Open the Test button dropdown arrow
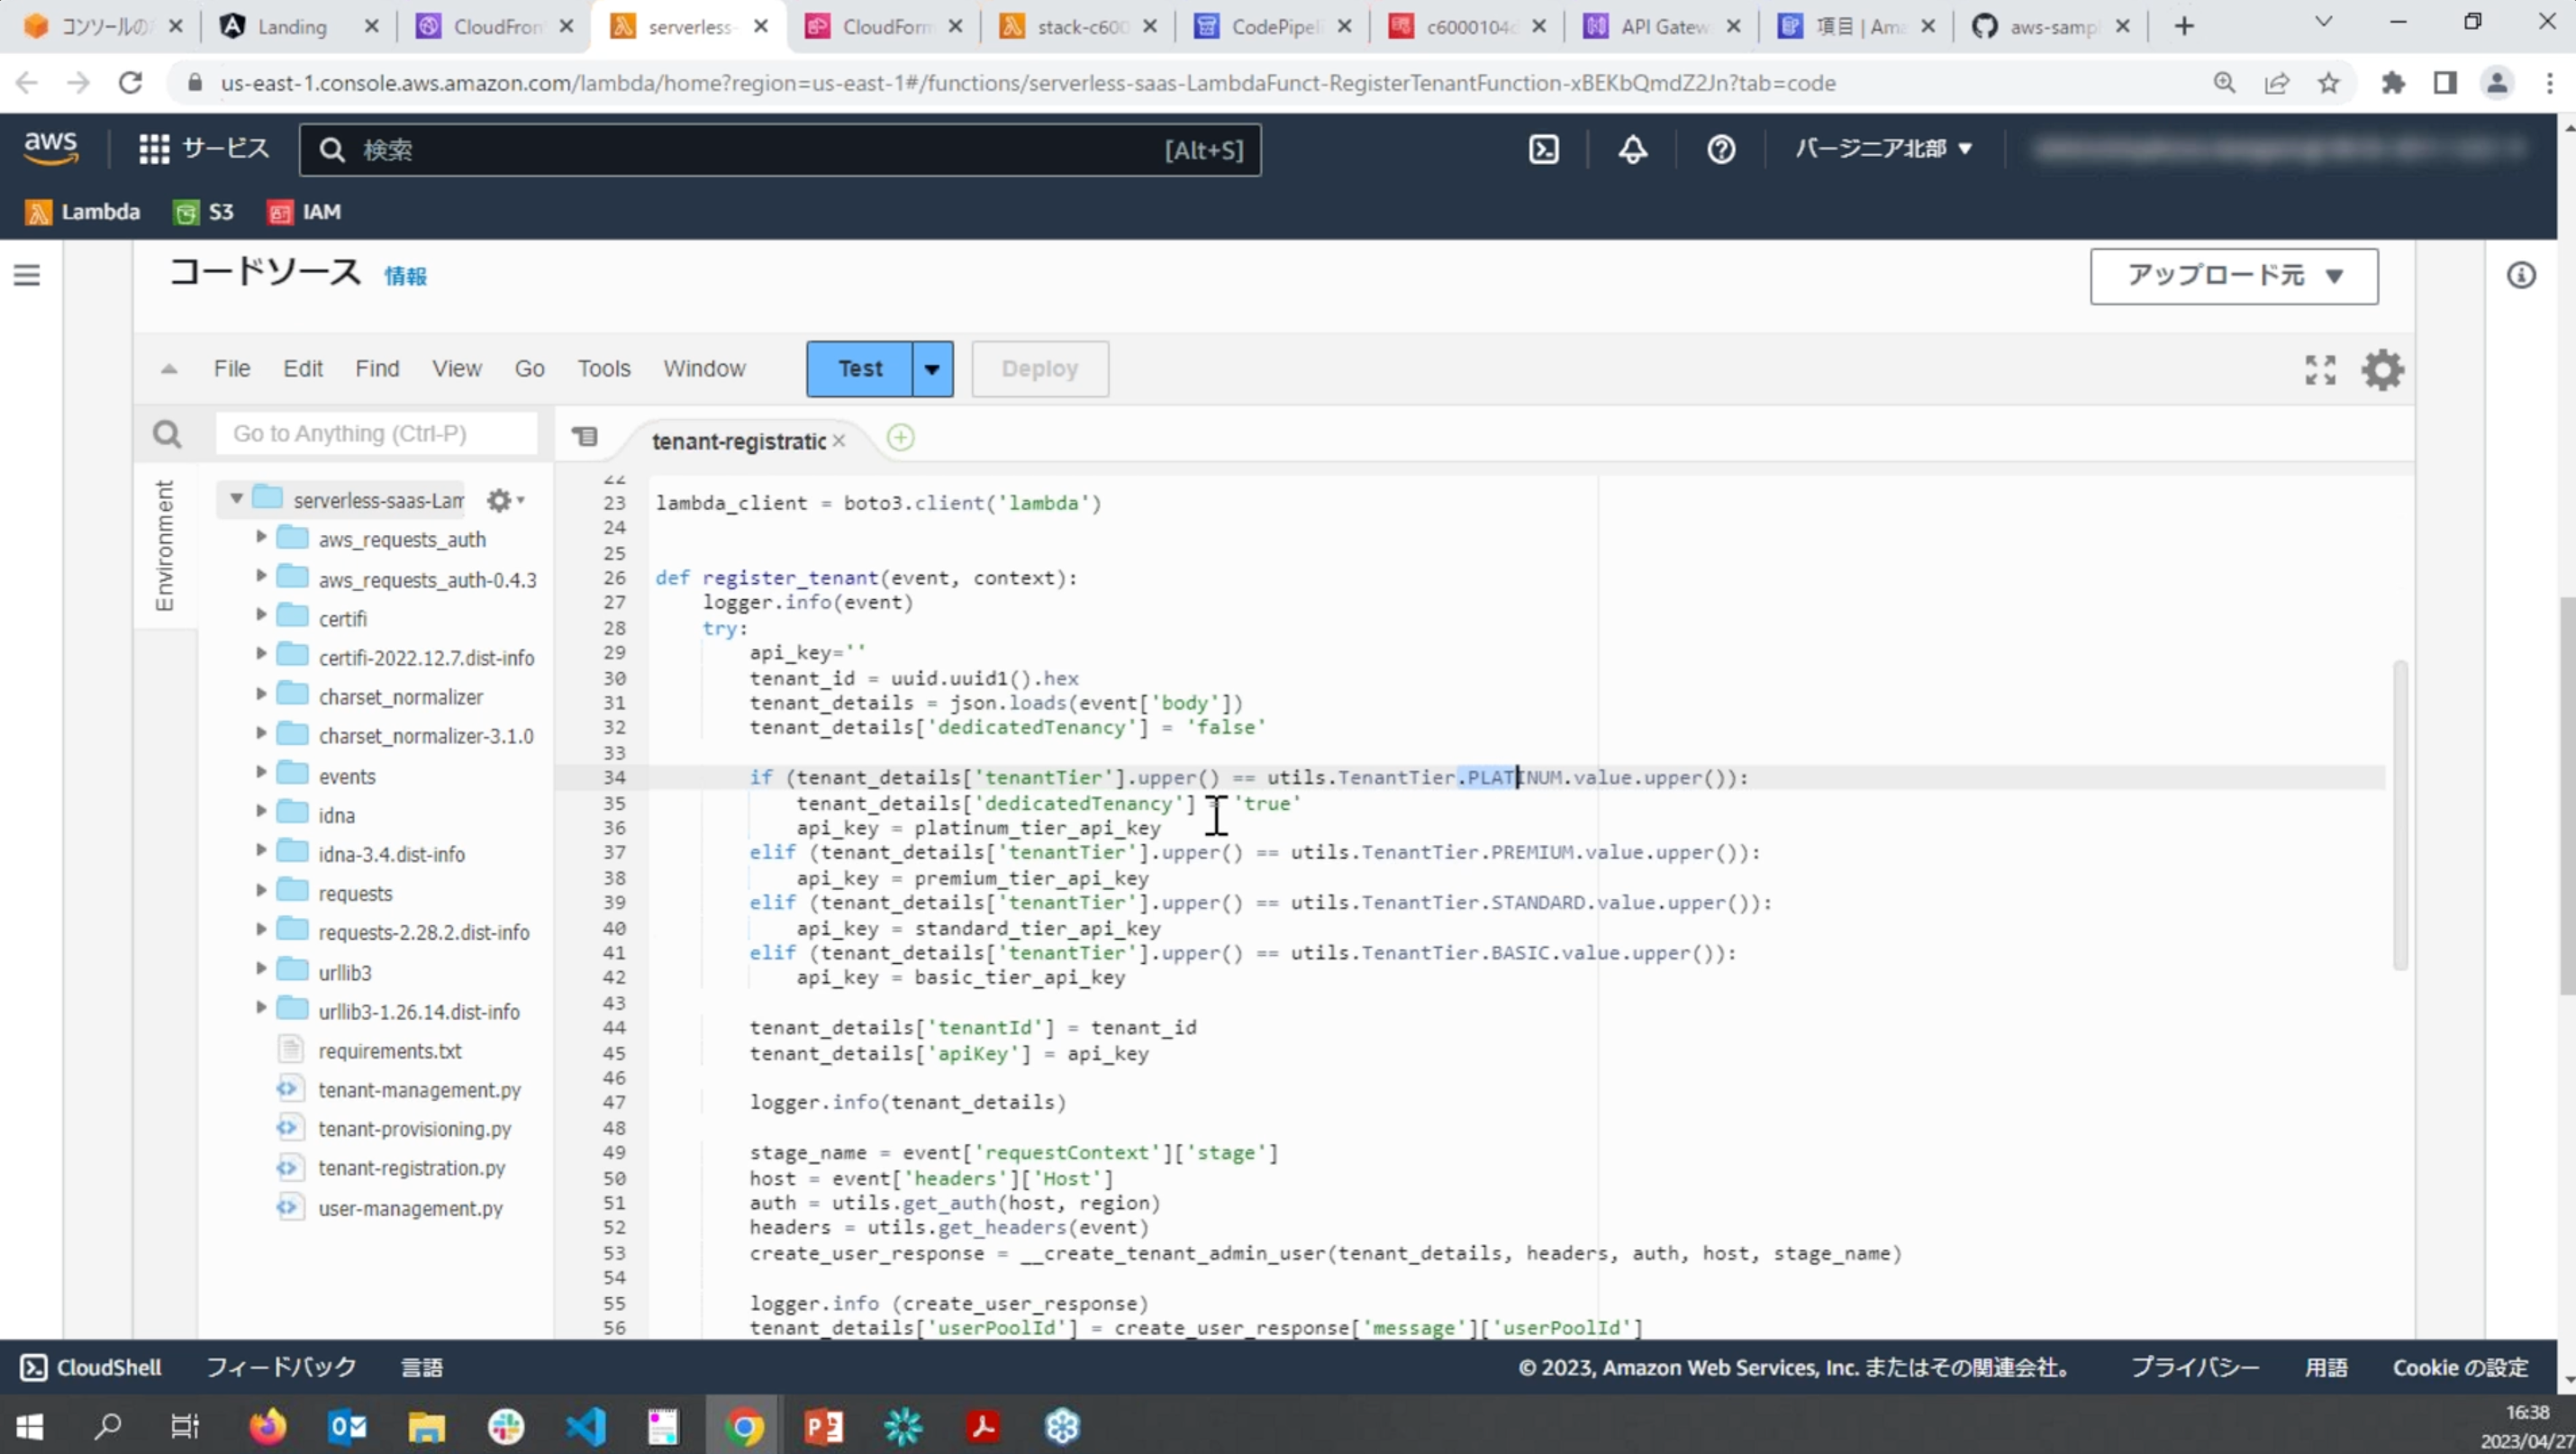This screenshot has width=2576, height=1454. [x=932, y=369]
